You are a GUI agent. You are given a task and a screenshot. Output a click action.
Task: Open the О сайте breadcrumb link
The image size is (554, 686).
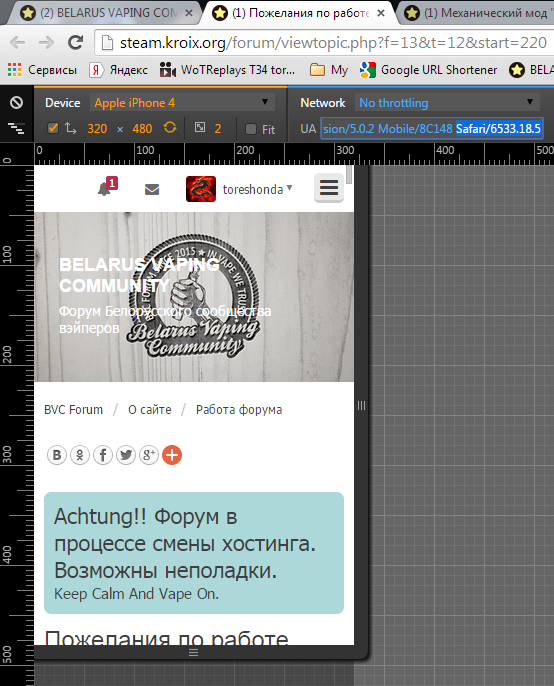point(150,410)
